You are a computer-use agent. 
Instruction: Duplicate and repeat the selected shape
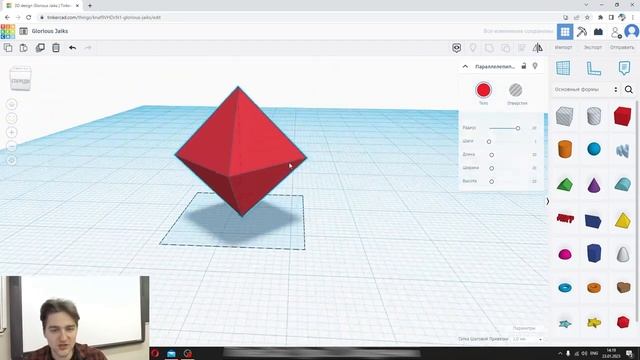click(x=40, y=48)
